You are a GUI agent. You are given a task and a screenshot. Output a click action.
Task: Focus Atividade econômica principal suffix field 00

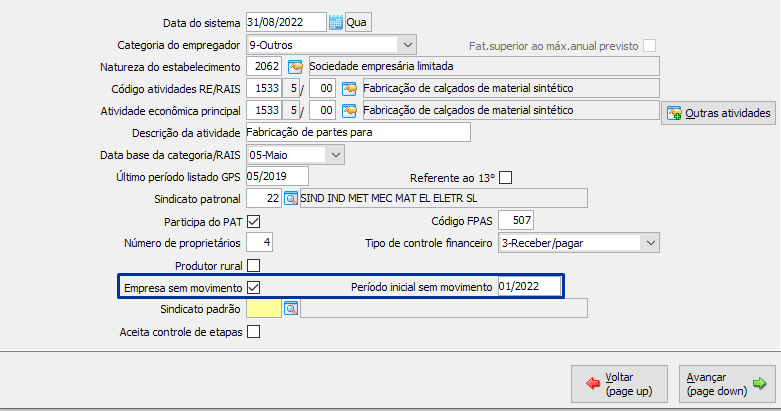tap(322, 111)
